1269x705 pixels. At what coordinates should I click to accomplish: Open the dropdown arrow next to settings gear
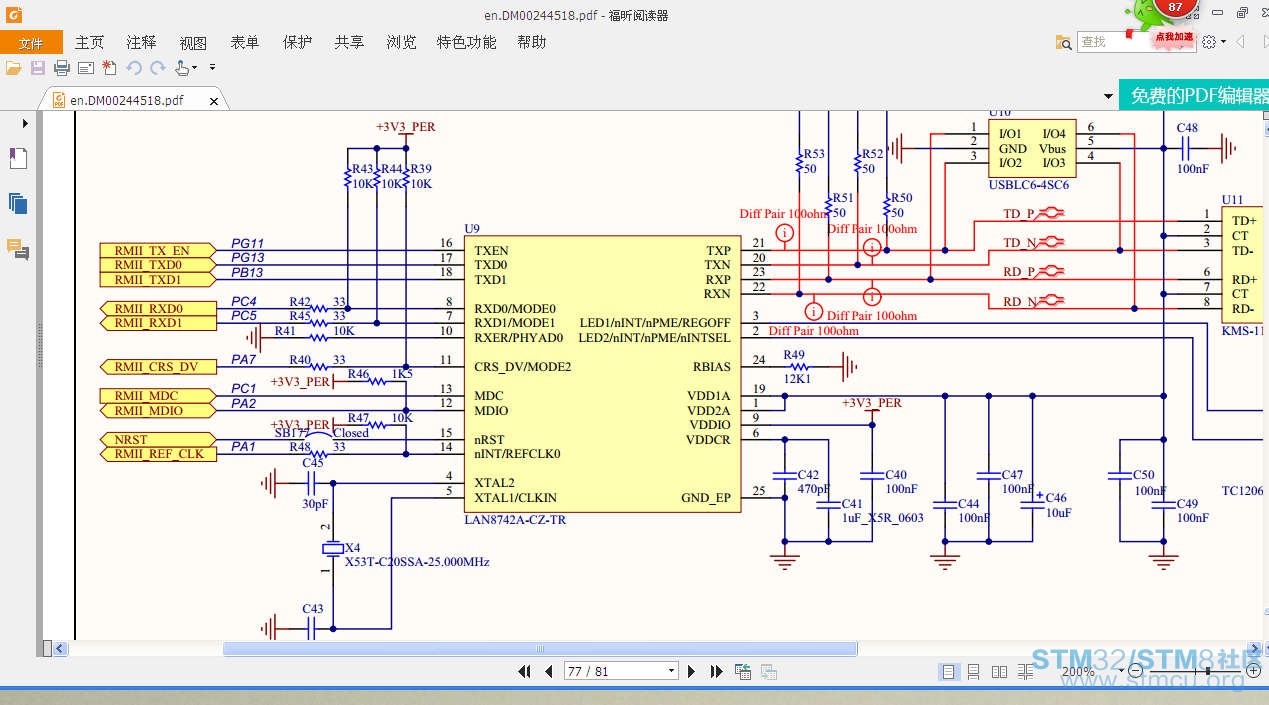point(1223,42)
